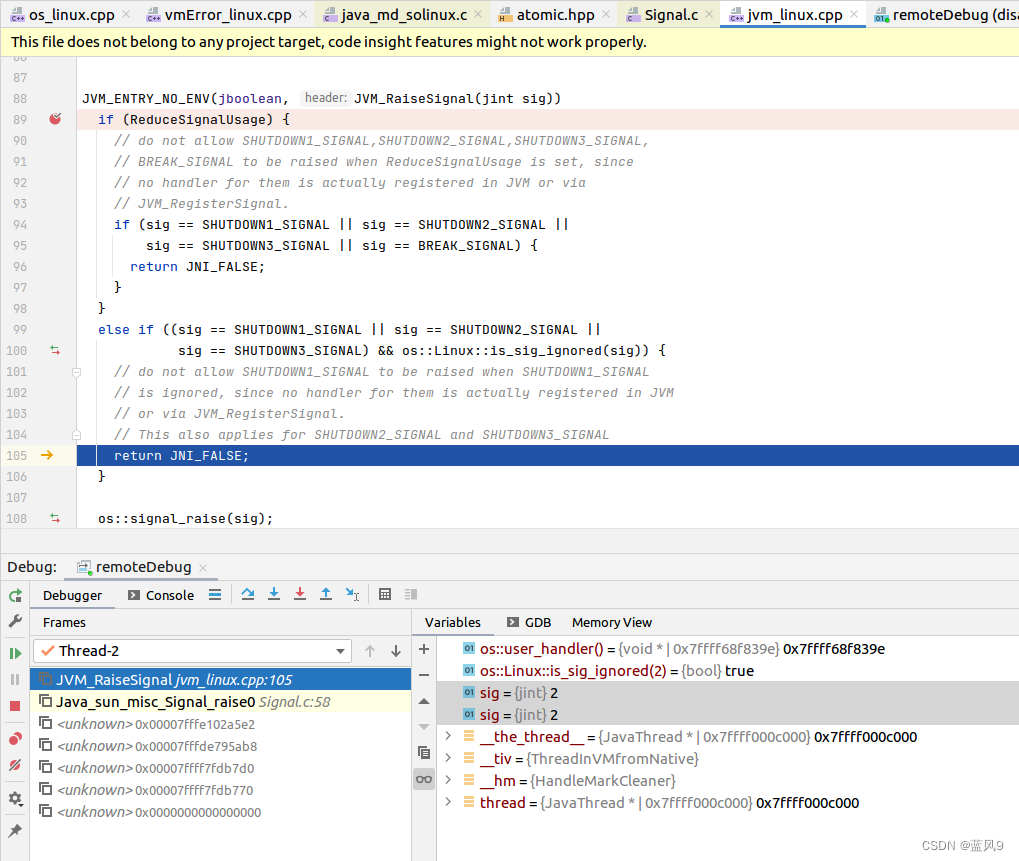The height and width of the screenshot is (861, 1019).
Task: Select unknown frame 0x00007ffff7fdb7d0
Action: [x=221, y=768]
